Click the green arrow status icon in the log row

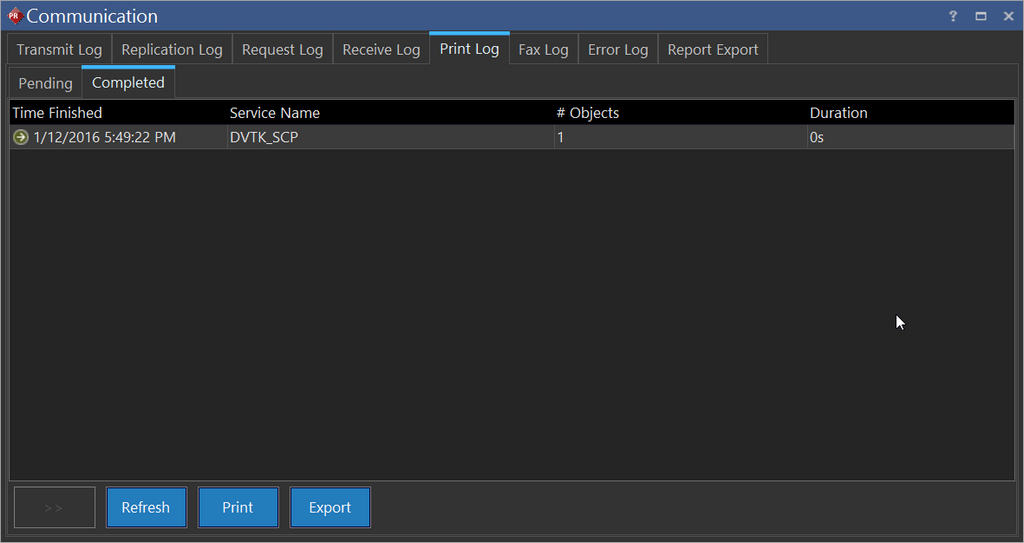coord(20,137)
